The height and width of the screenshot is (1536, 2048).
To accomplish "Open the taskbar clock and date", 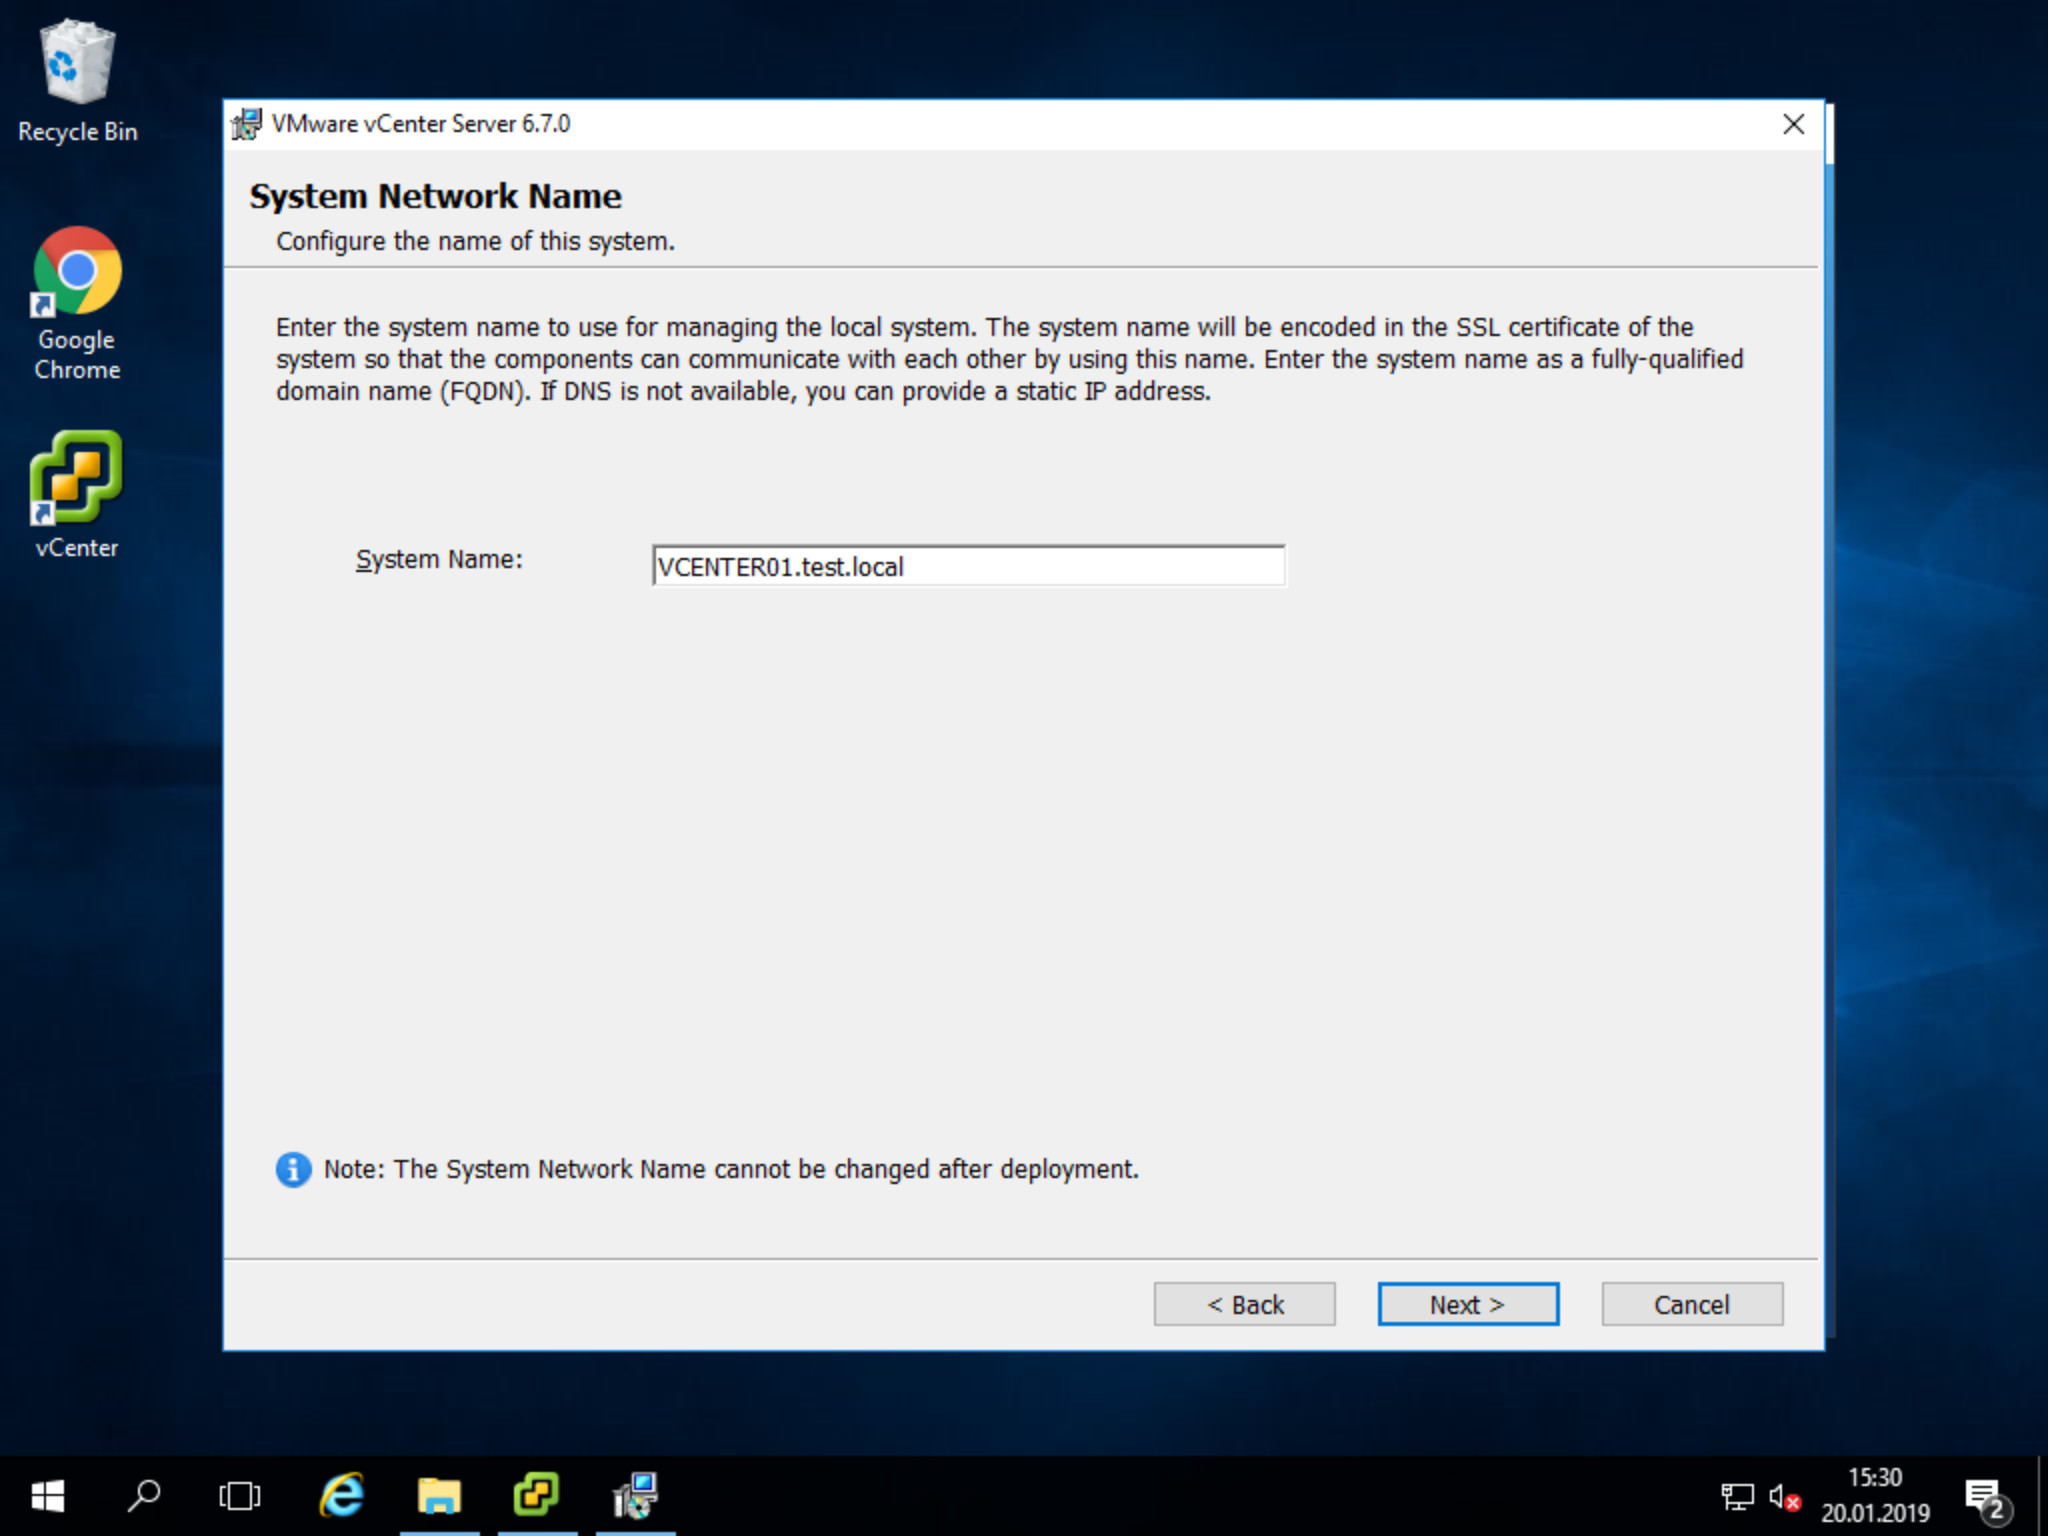I will click(1874, 1496).
